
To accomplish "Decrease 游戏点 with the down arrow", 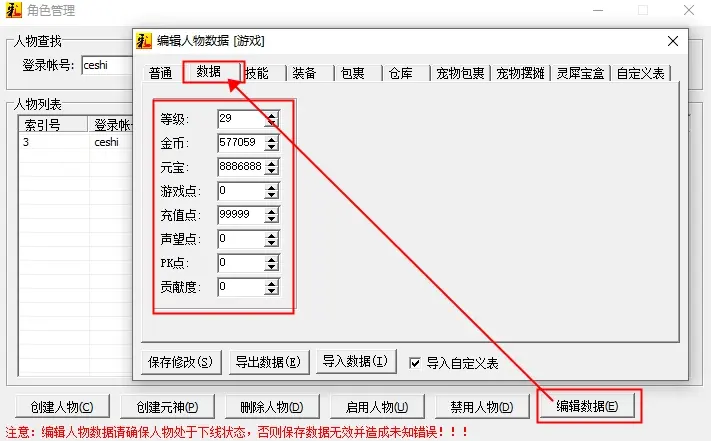I will (271, 195).
